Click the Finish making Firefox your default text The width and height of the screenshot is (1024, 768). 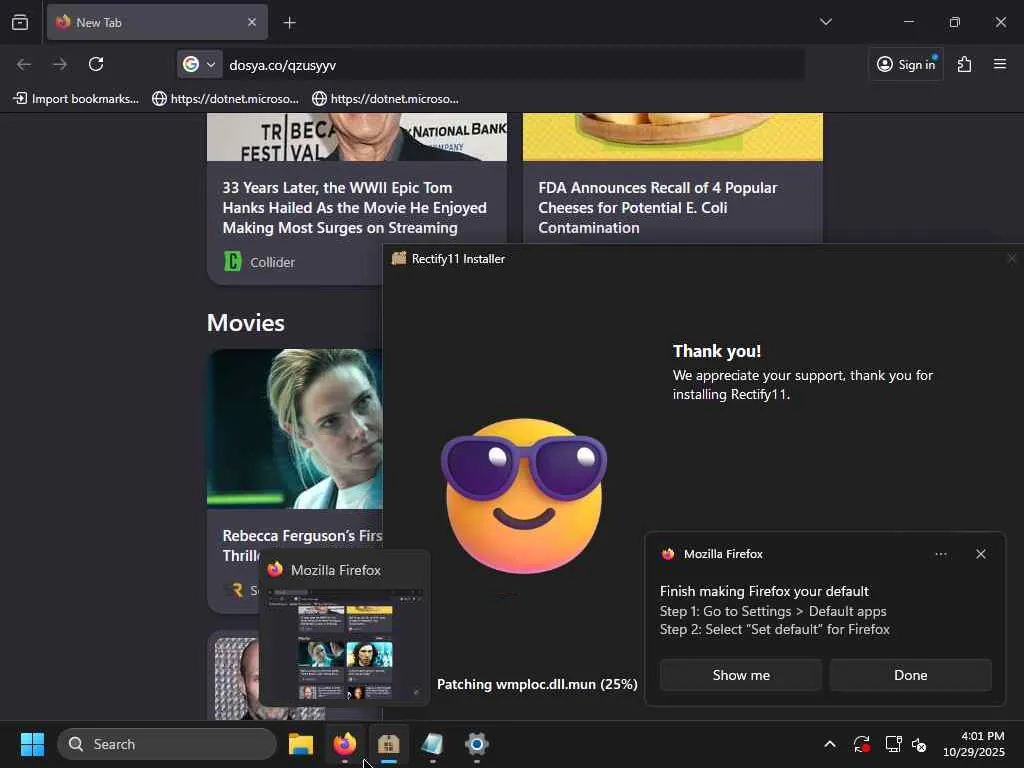(764, 591)
